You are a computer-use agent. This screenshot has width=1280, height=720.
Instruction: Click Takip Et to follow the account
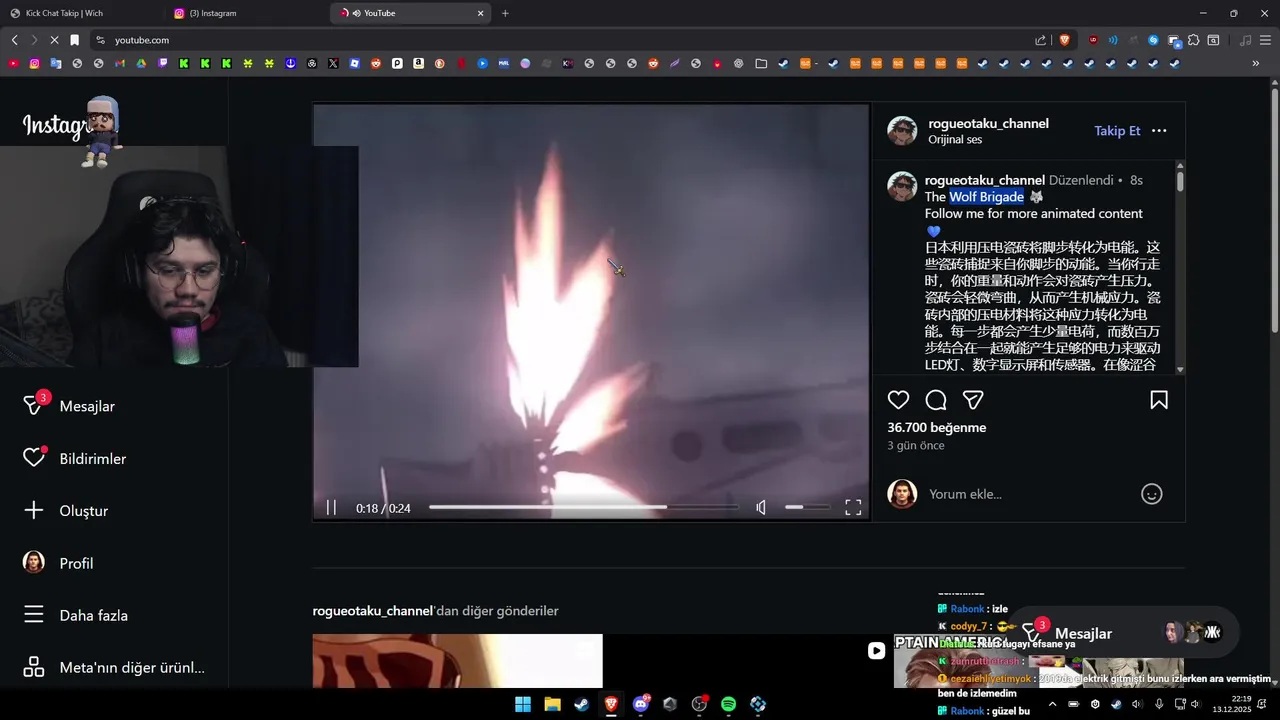(1117, 131)
